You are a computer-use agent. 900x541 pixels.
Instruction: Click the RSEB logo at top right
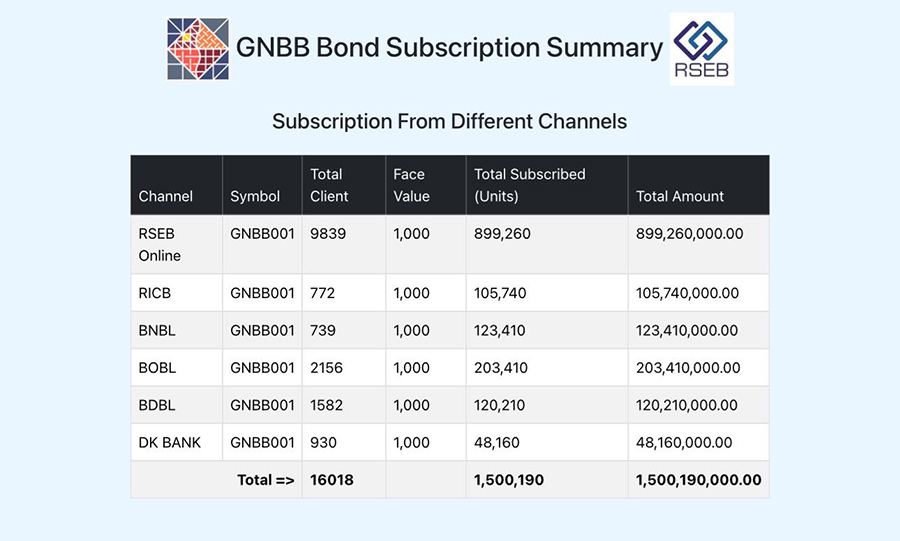701,49
